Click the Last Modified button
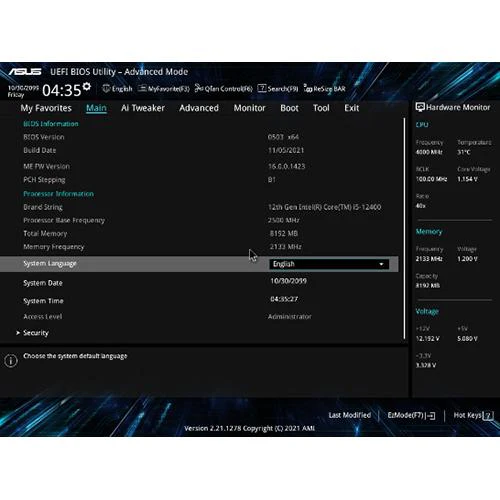The height and width of the screenshot is (500, 500). 350,415
